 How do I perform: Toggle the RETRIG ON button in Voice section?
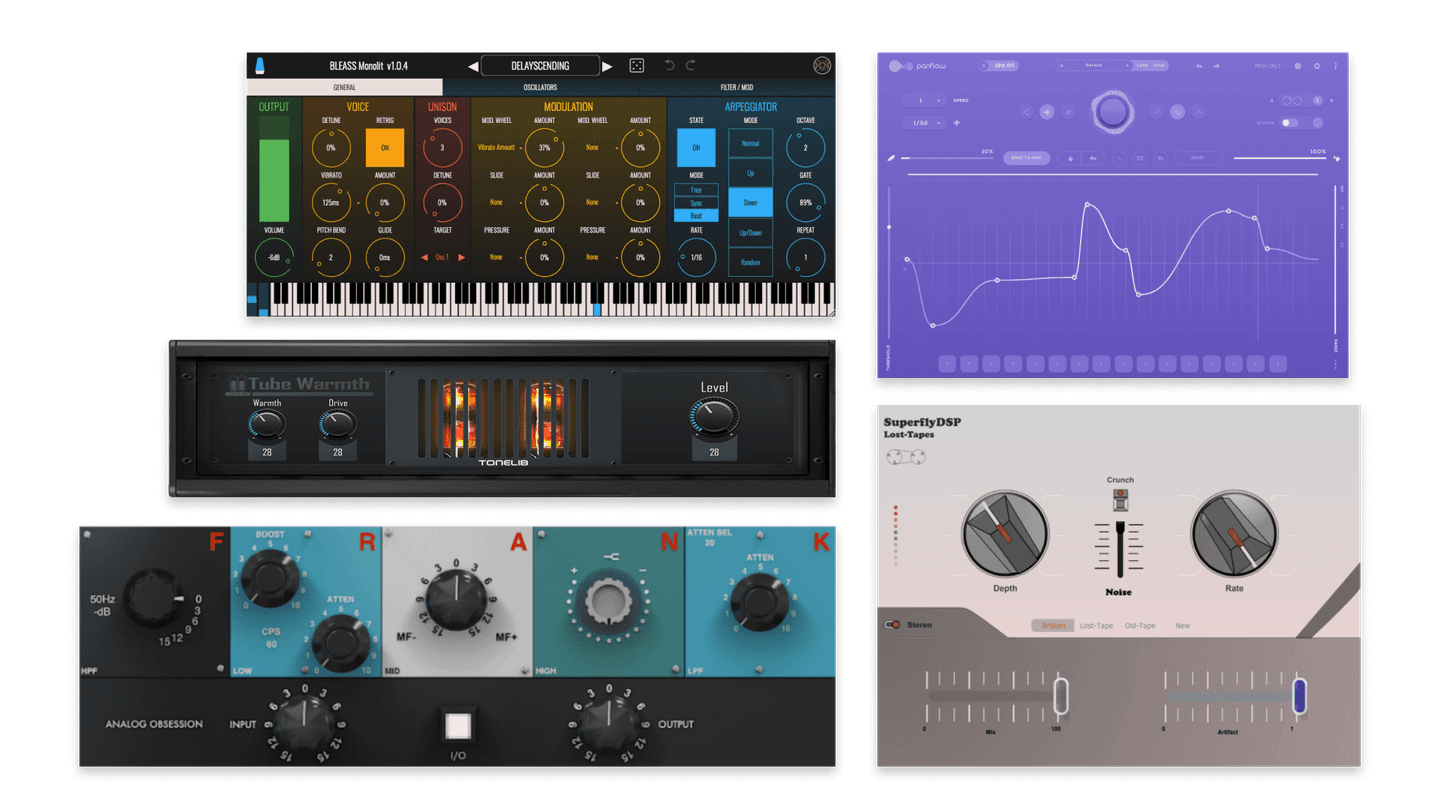pos(385,148)
